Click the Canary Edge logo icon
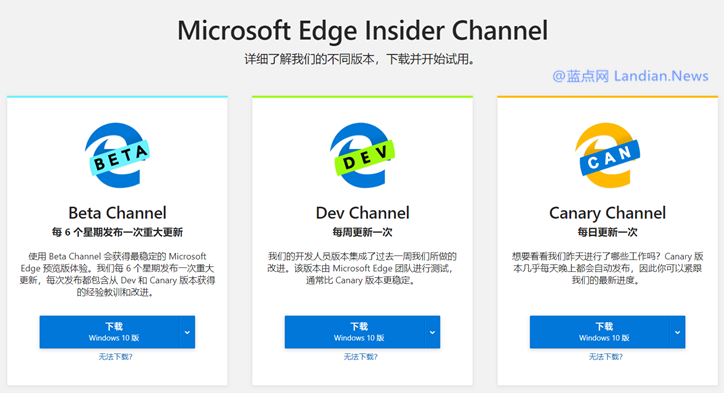Viewport: 724px width, 393px height. (608, 155)
